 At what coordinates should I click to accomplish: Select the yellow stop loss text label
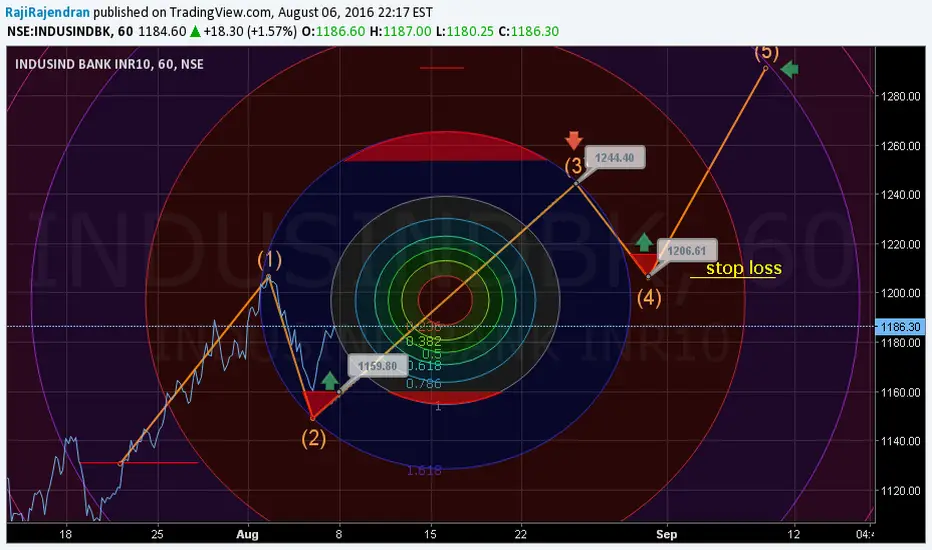(744, 268)
